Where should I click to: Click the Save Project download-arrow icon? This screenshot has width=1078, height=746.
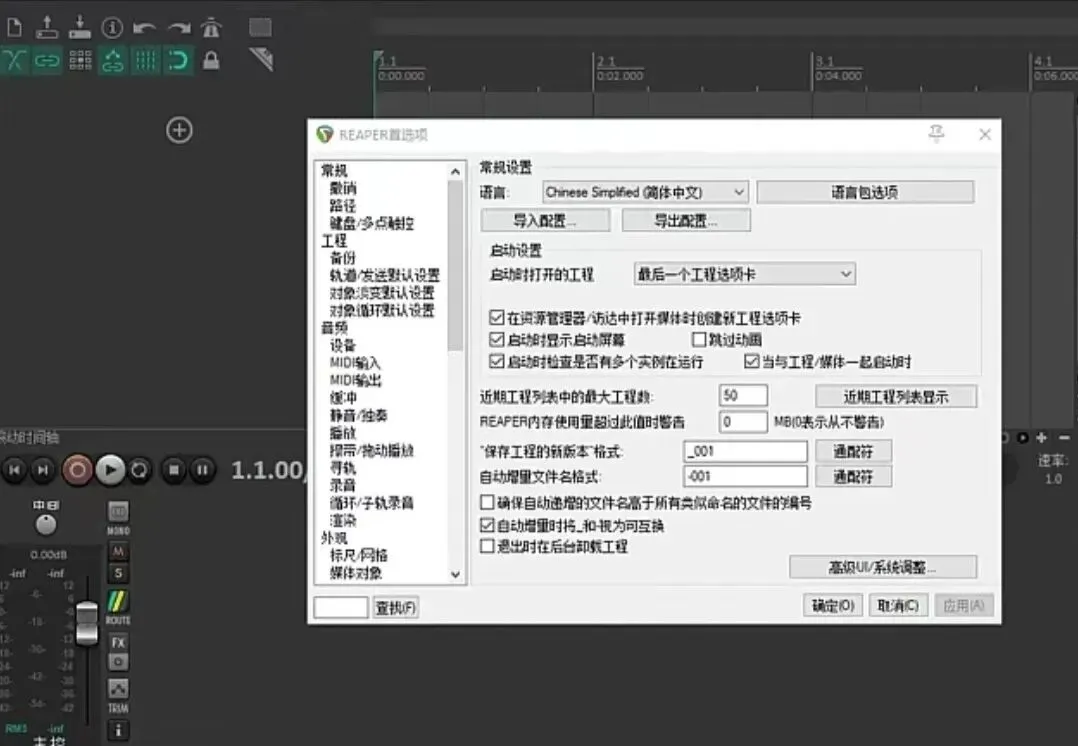pos(80,27)
